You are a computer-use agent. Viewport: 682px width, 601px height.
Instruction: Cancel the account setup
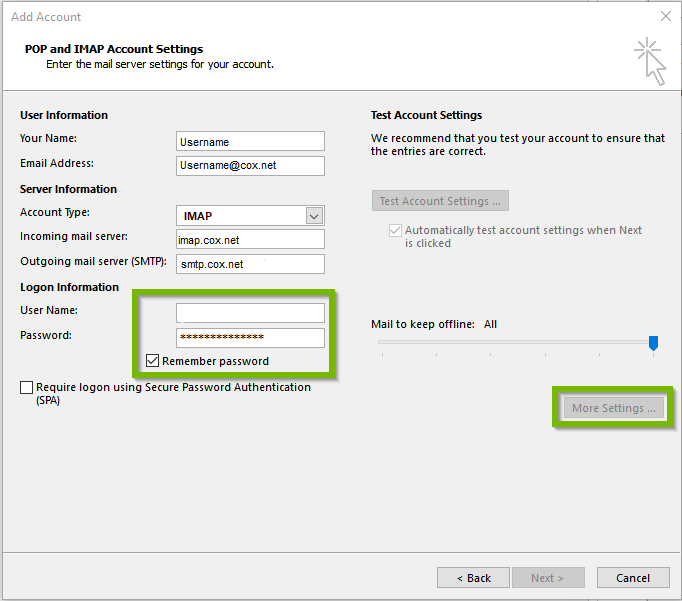tap(633, 578)
